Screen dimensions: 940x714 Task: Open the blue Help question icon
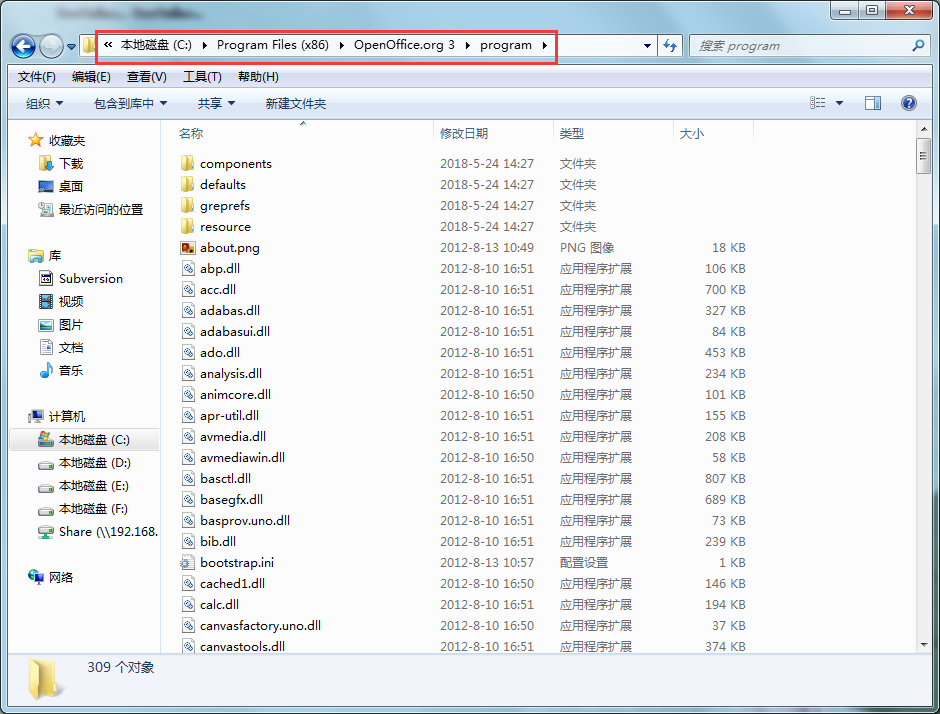tap(909, 103)
